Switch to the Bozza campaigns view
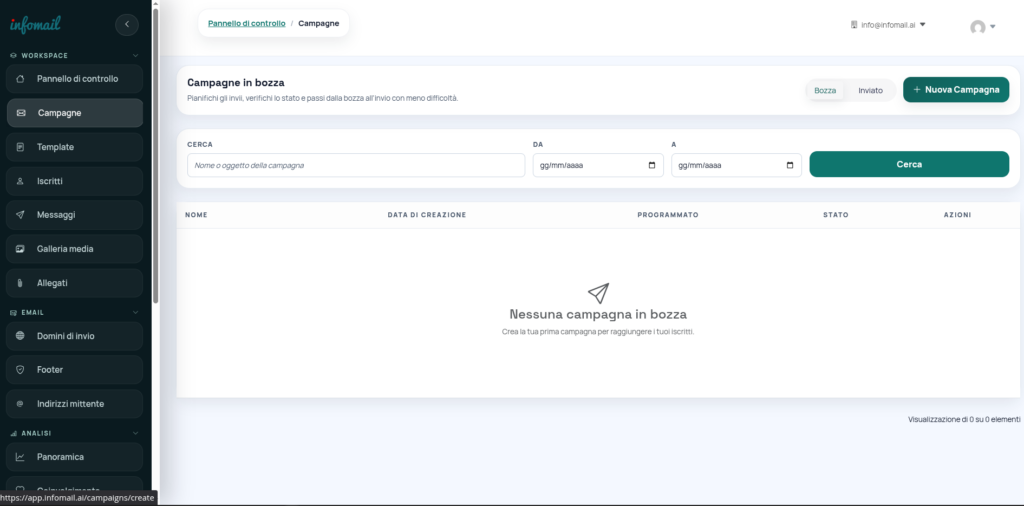This screenshot has height=506, width=1024. pos(825,90)
